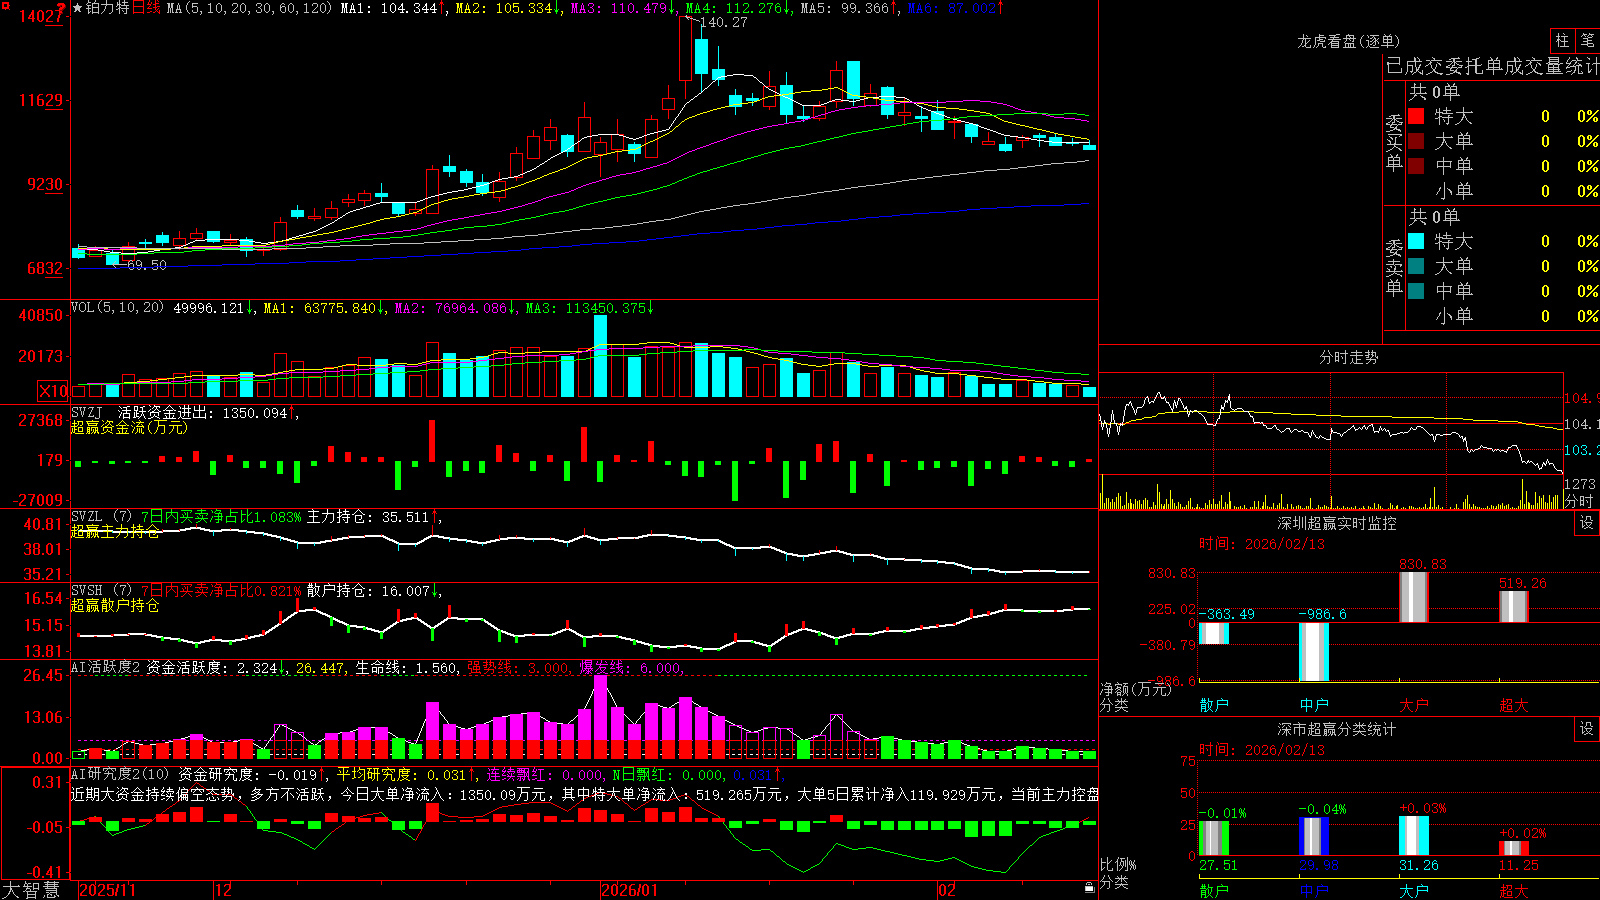
Task: Click the 27.51 percentage under the 散户 bar
Action: [x=1218, y=865]
